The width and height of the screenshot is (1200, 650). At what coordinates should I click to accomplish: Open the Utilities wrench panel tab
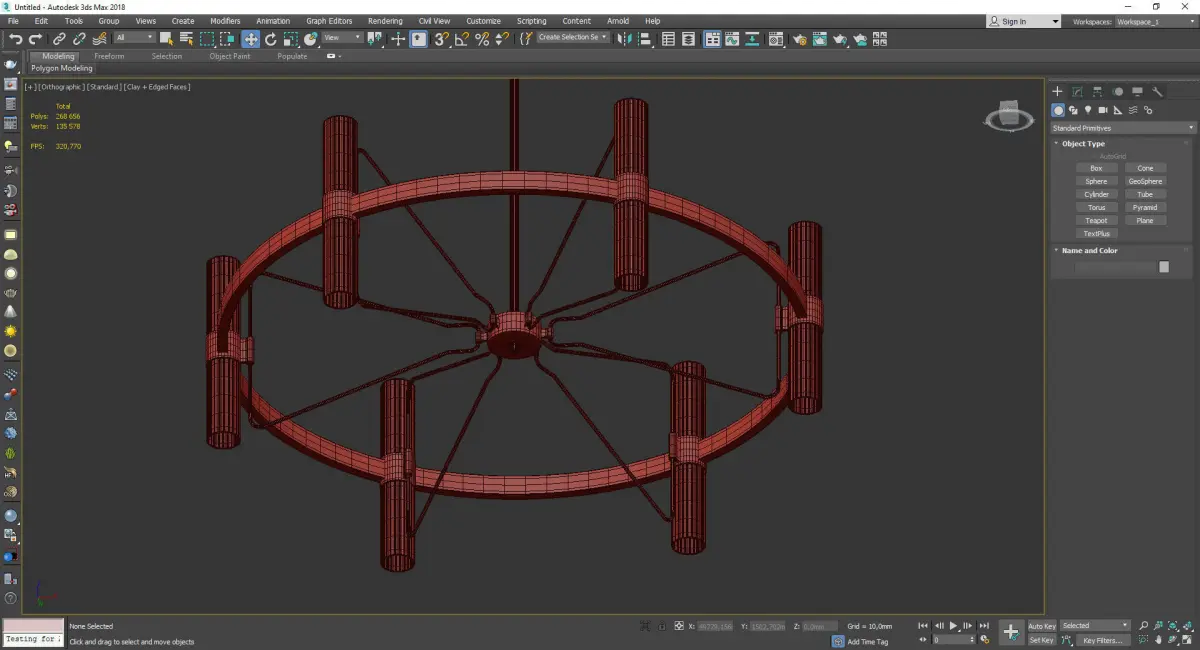[1158, 91]
